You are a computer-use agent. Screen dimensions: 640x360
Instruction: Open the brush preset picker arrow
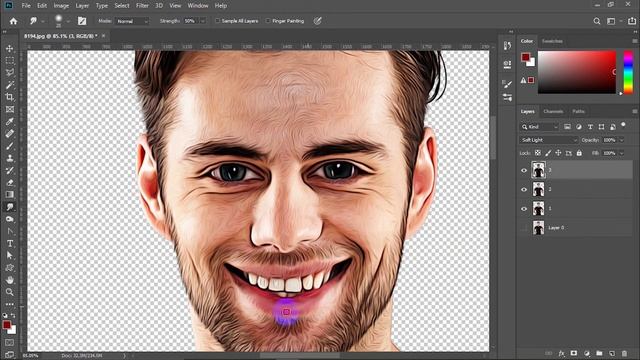point(68,21)
